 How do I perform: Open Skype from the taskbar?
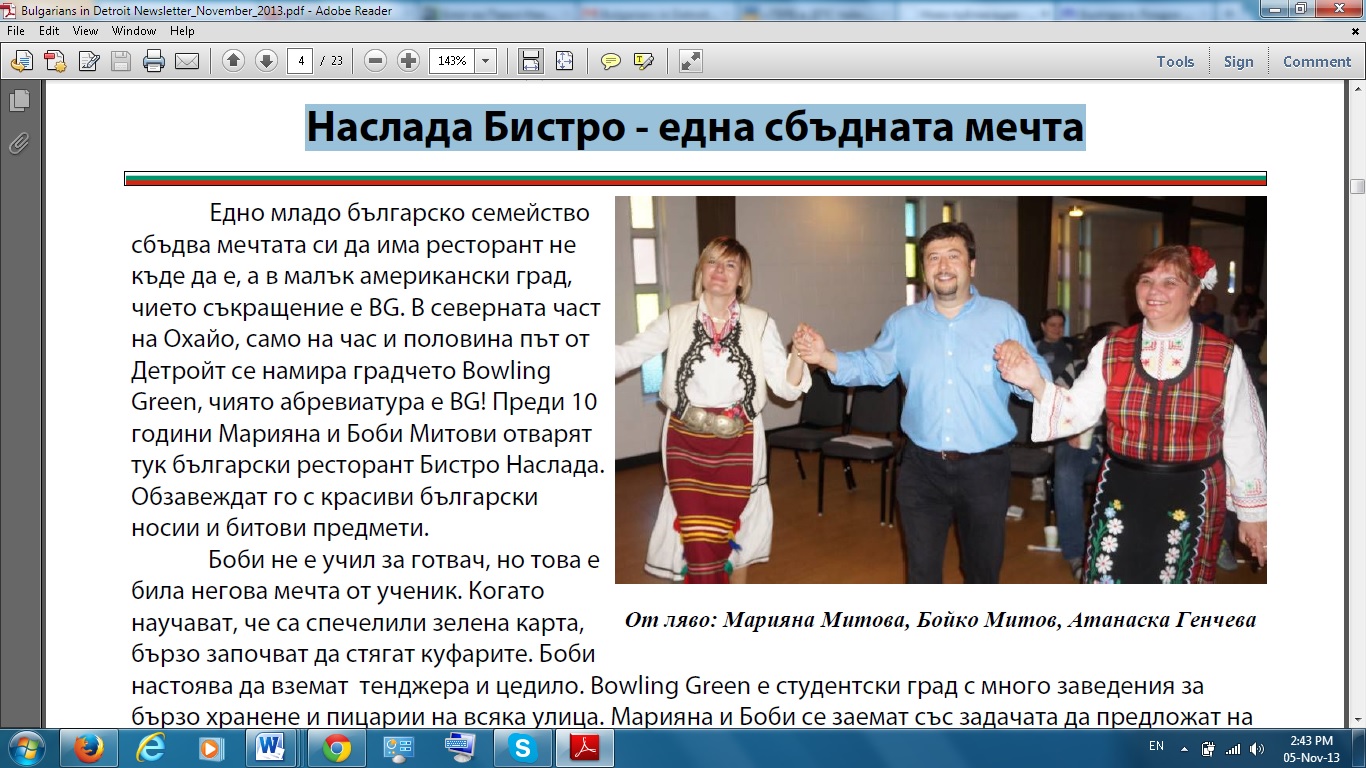point(521,747)
